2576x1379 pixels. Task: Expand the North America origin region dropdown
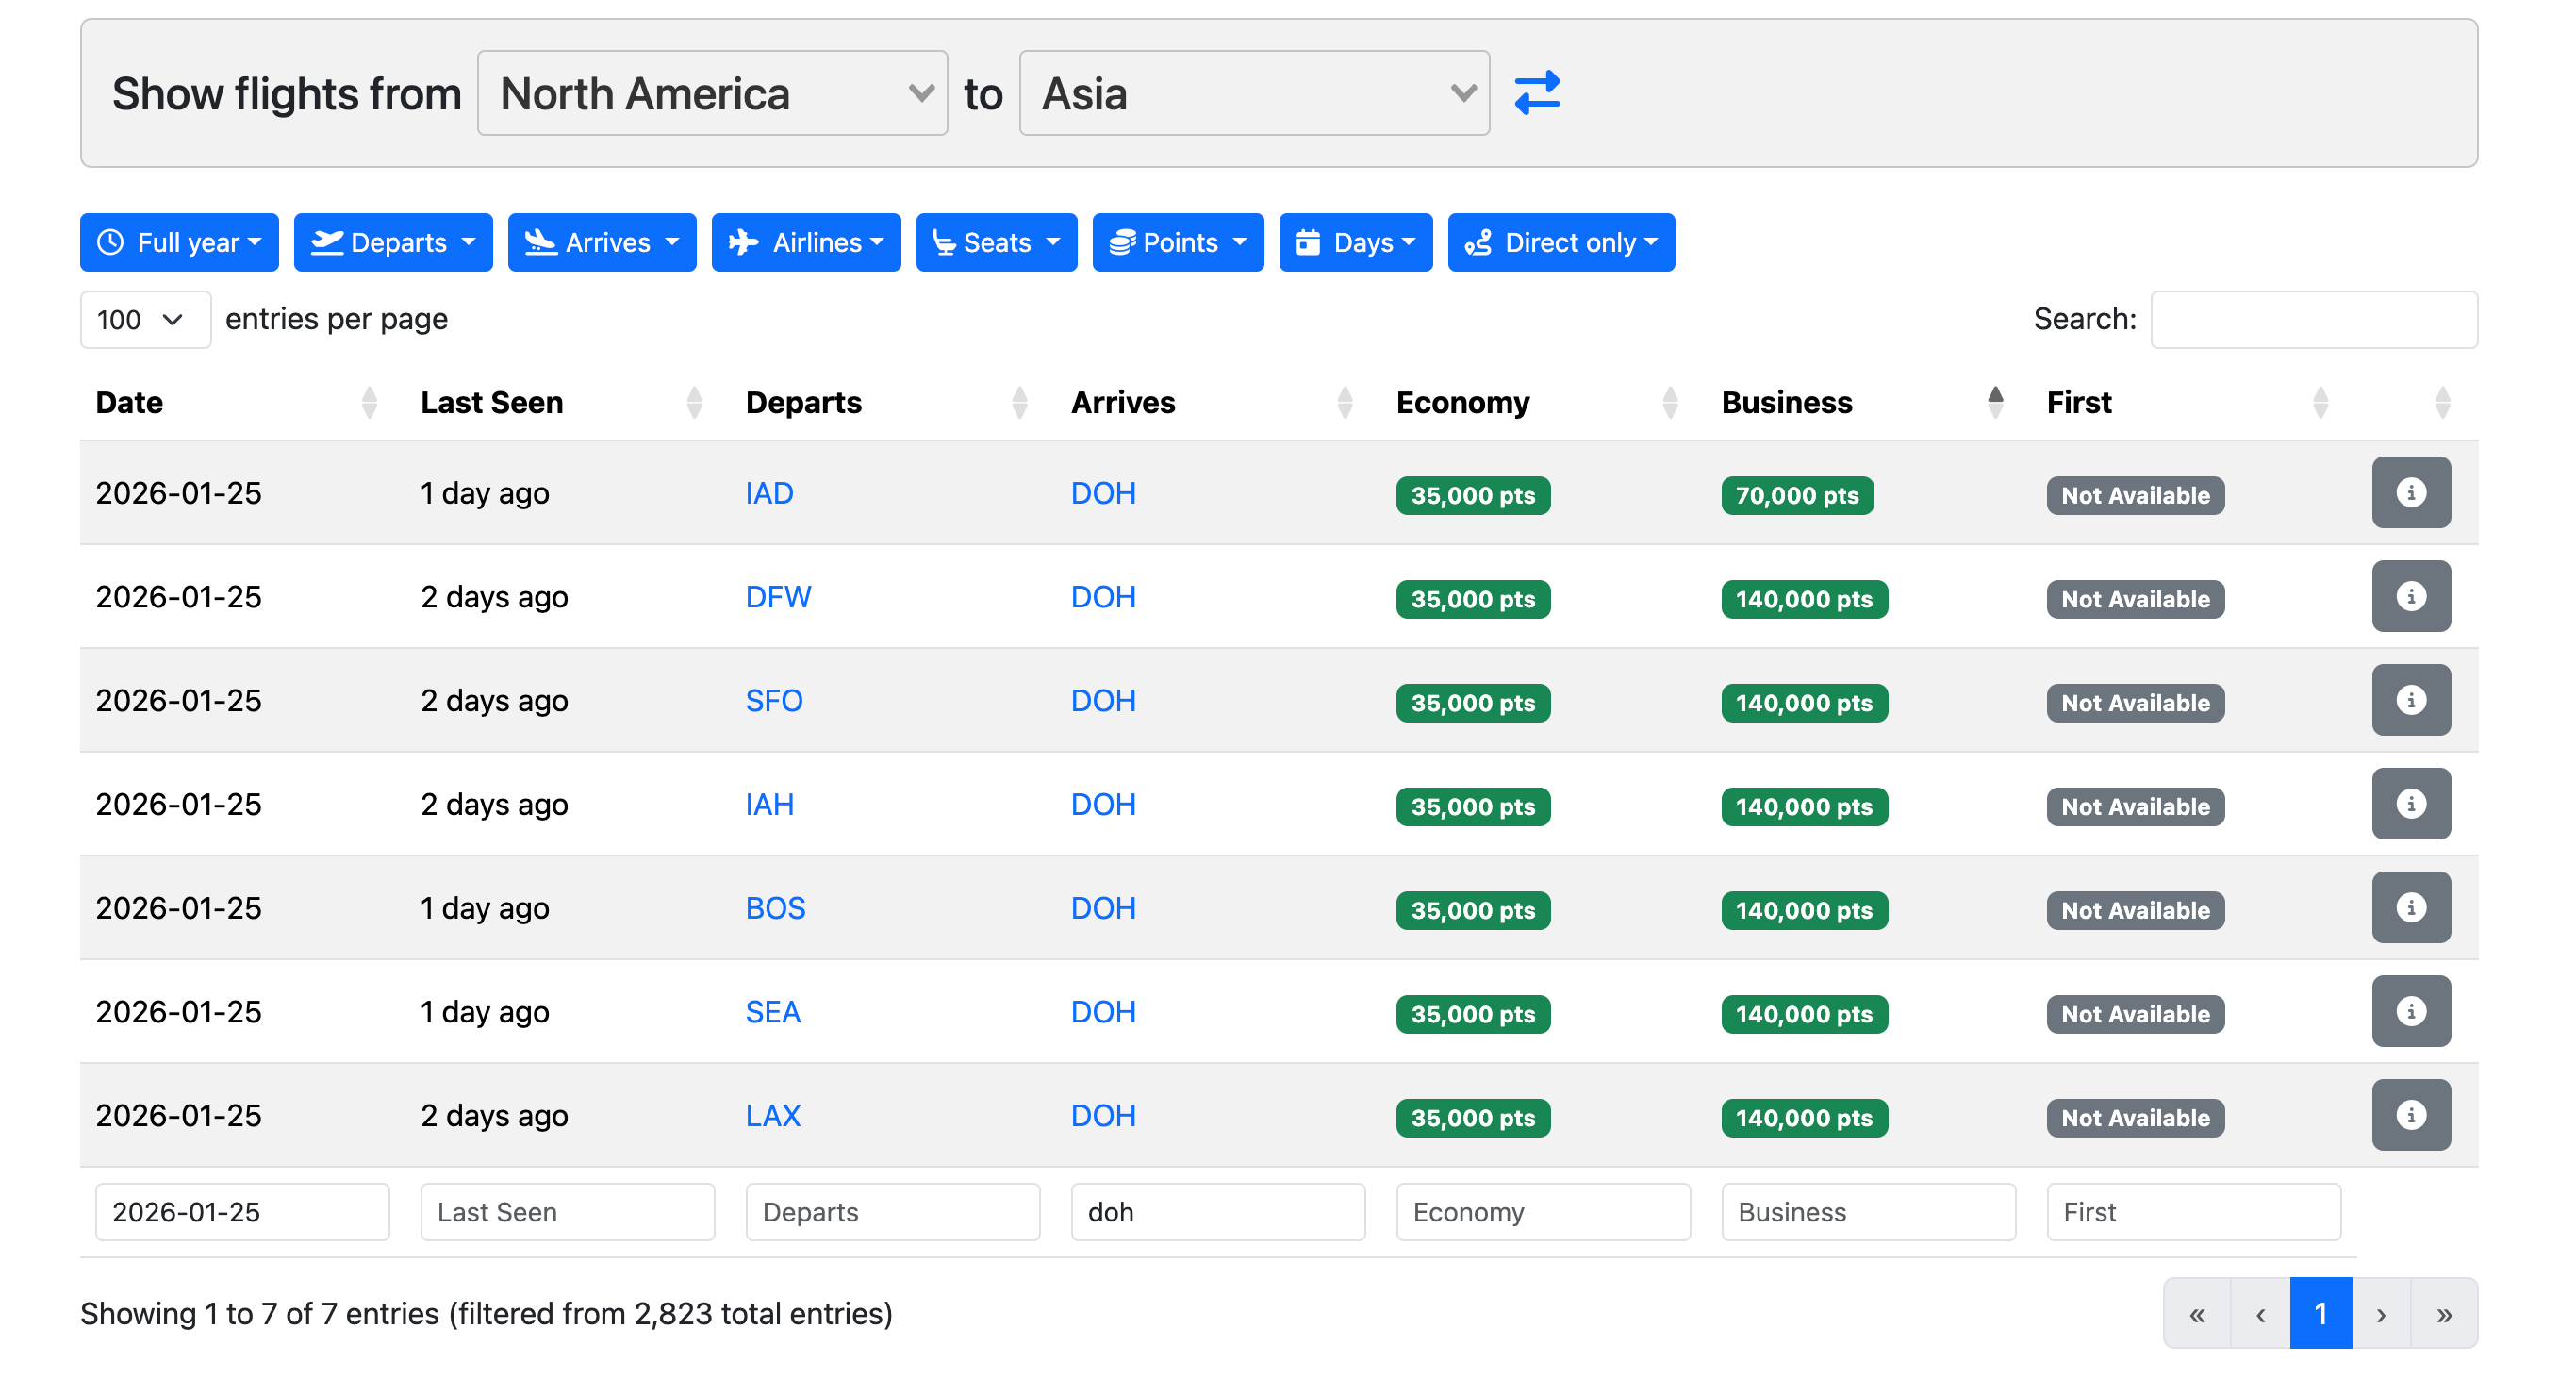coord(712,94)
